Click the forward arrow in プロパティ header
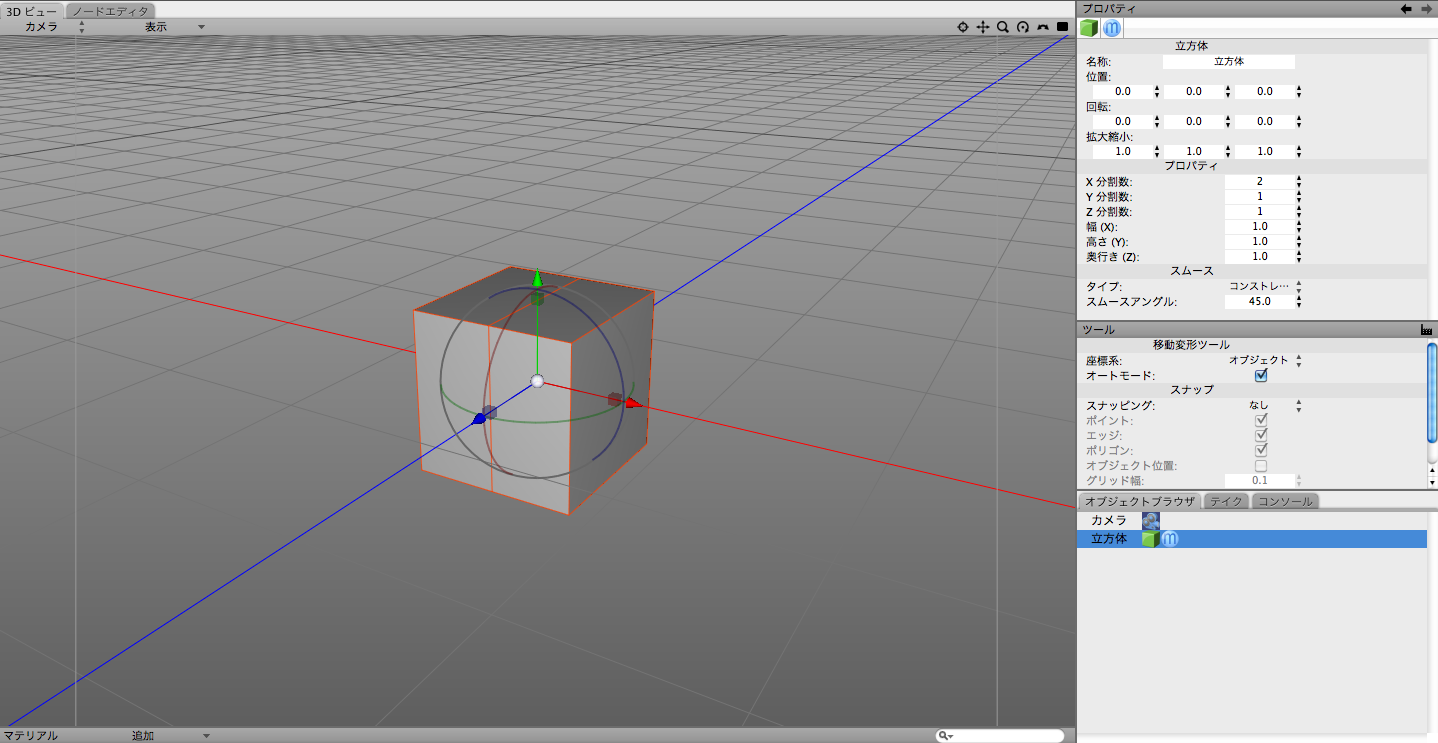The image size is (1438, 743). coord(1426,8)
